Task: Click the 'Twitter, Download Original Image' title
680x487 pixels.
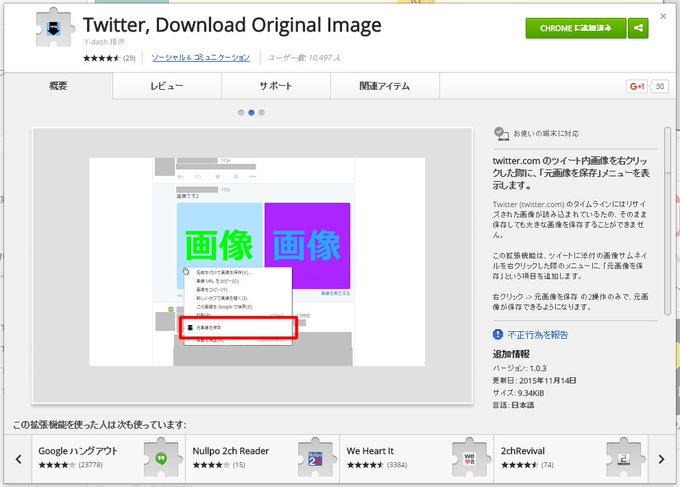Action: click(232, 25)
